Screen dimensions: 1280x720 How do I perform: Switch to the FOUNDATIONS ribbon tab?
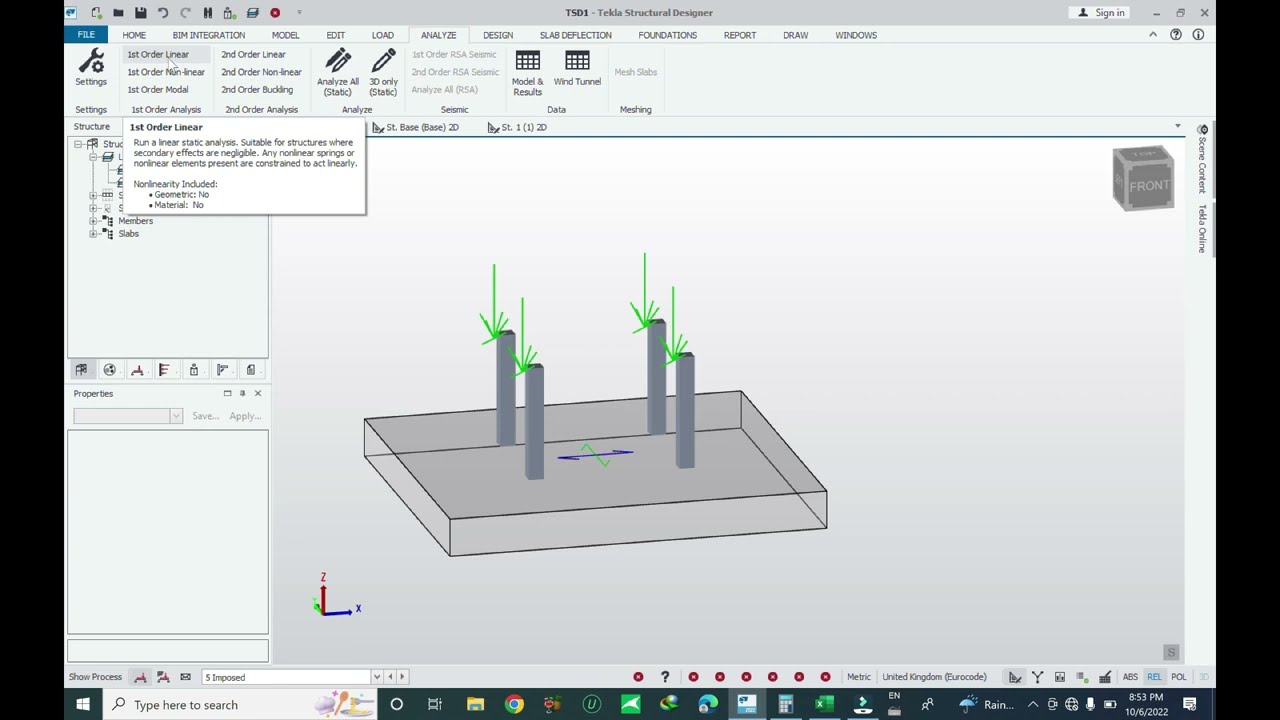tap(668, 35)
